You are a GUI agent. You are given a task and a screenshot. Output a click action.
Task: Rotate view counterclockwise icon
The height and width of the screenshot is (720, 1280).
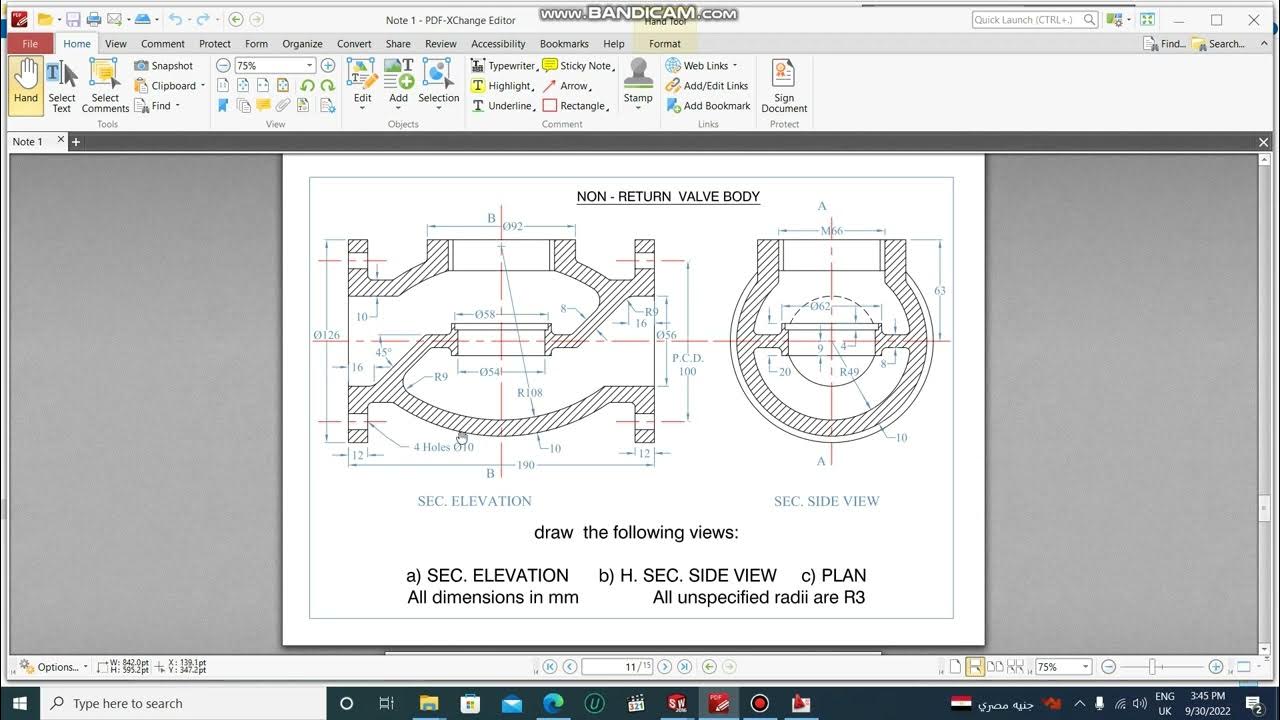coord(307,85)
